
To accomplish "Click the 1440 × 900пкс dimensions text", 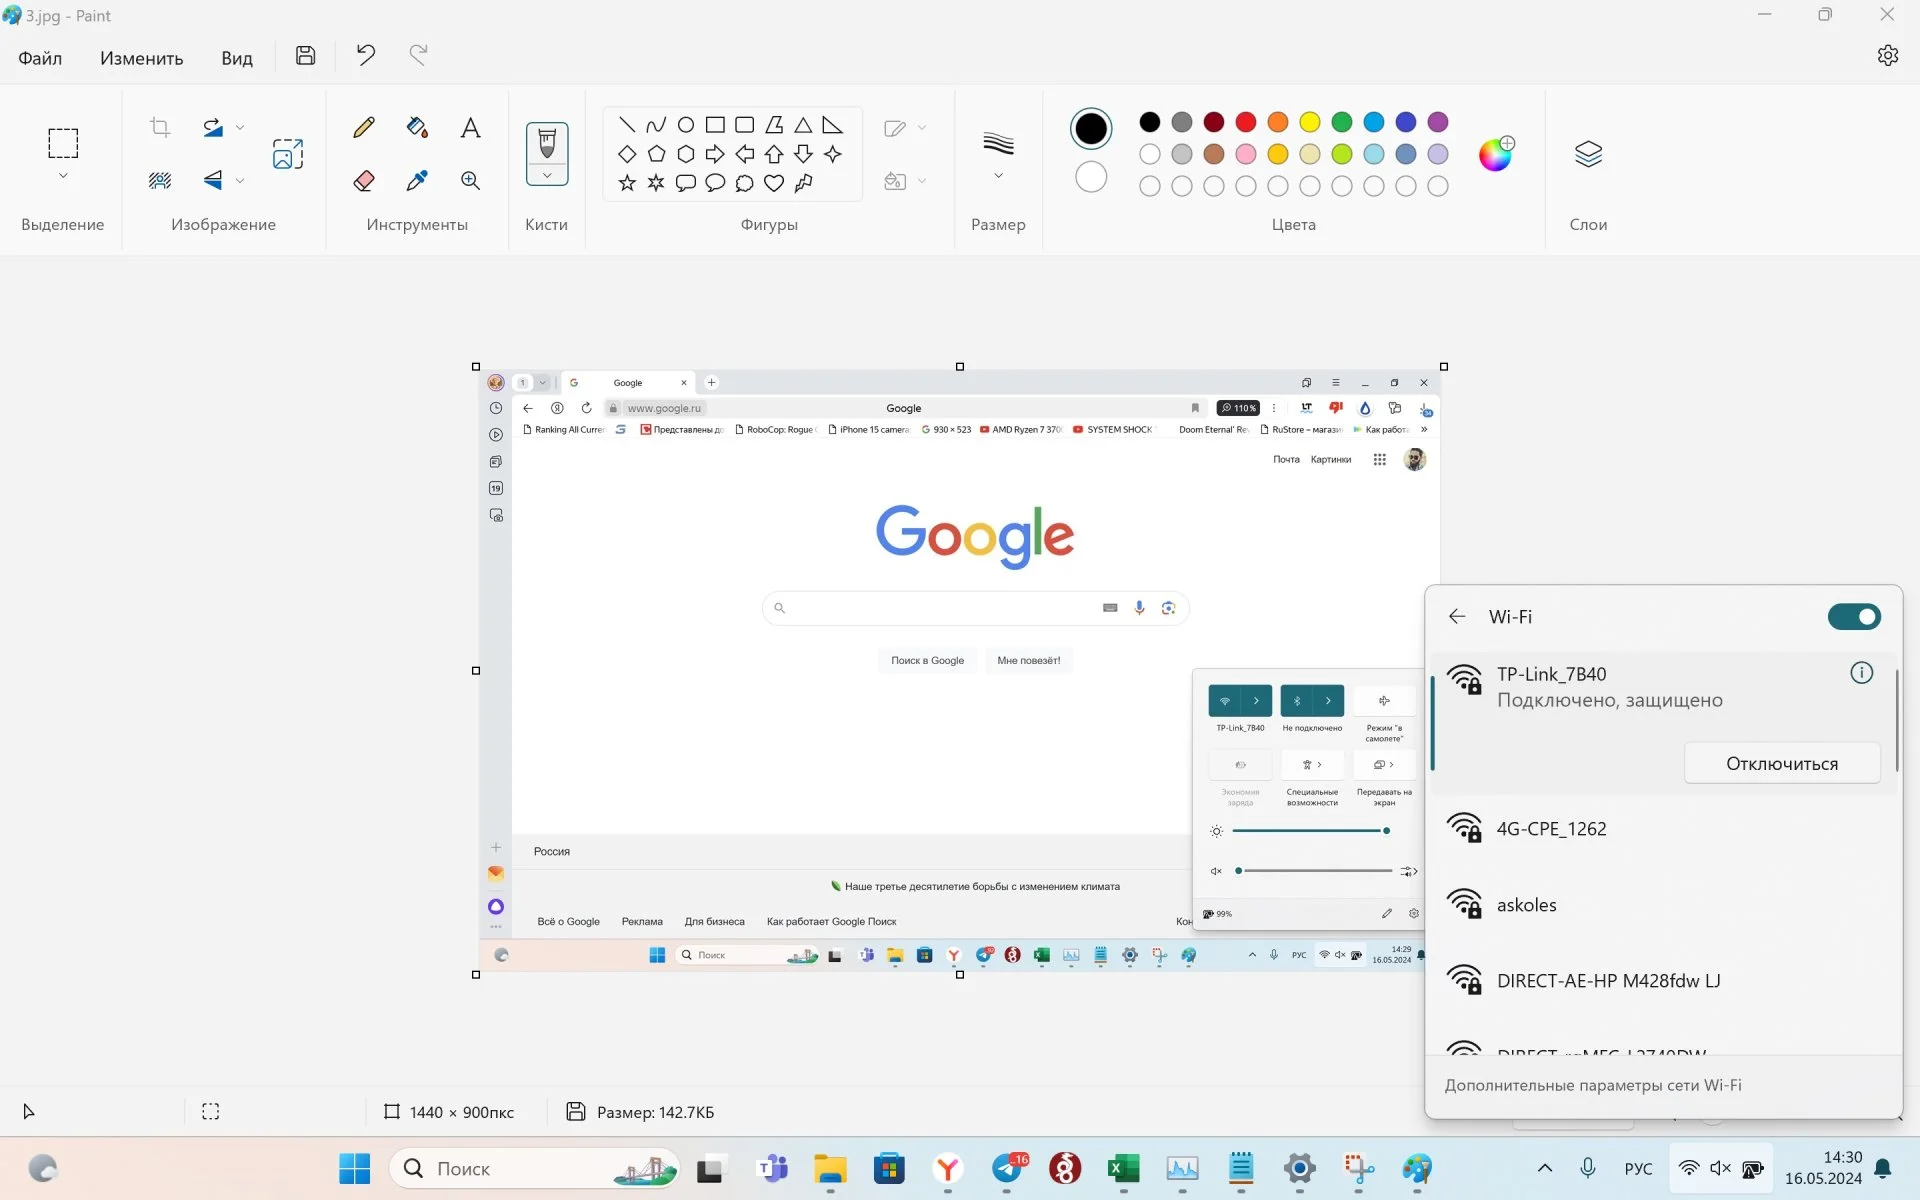I will coord(462,1112).
